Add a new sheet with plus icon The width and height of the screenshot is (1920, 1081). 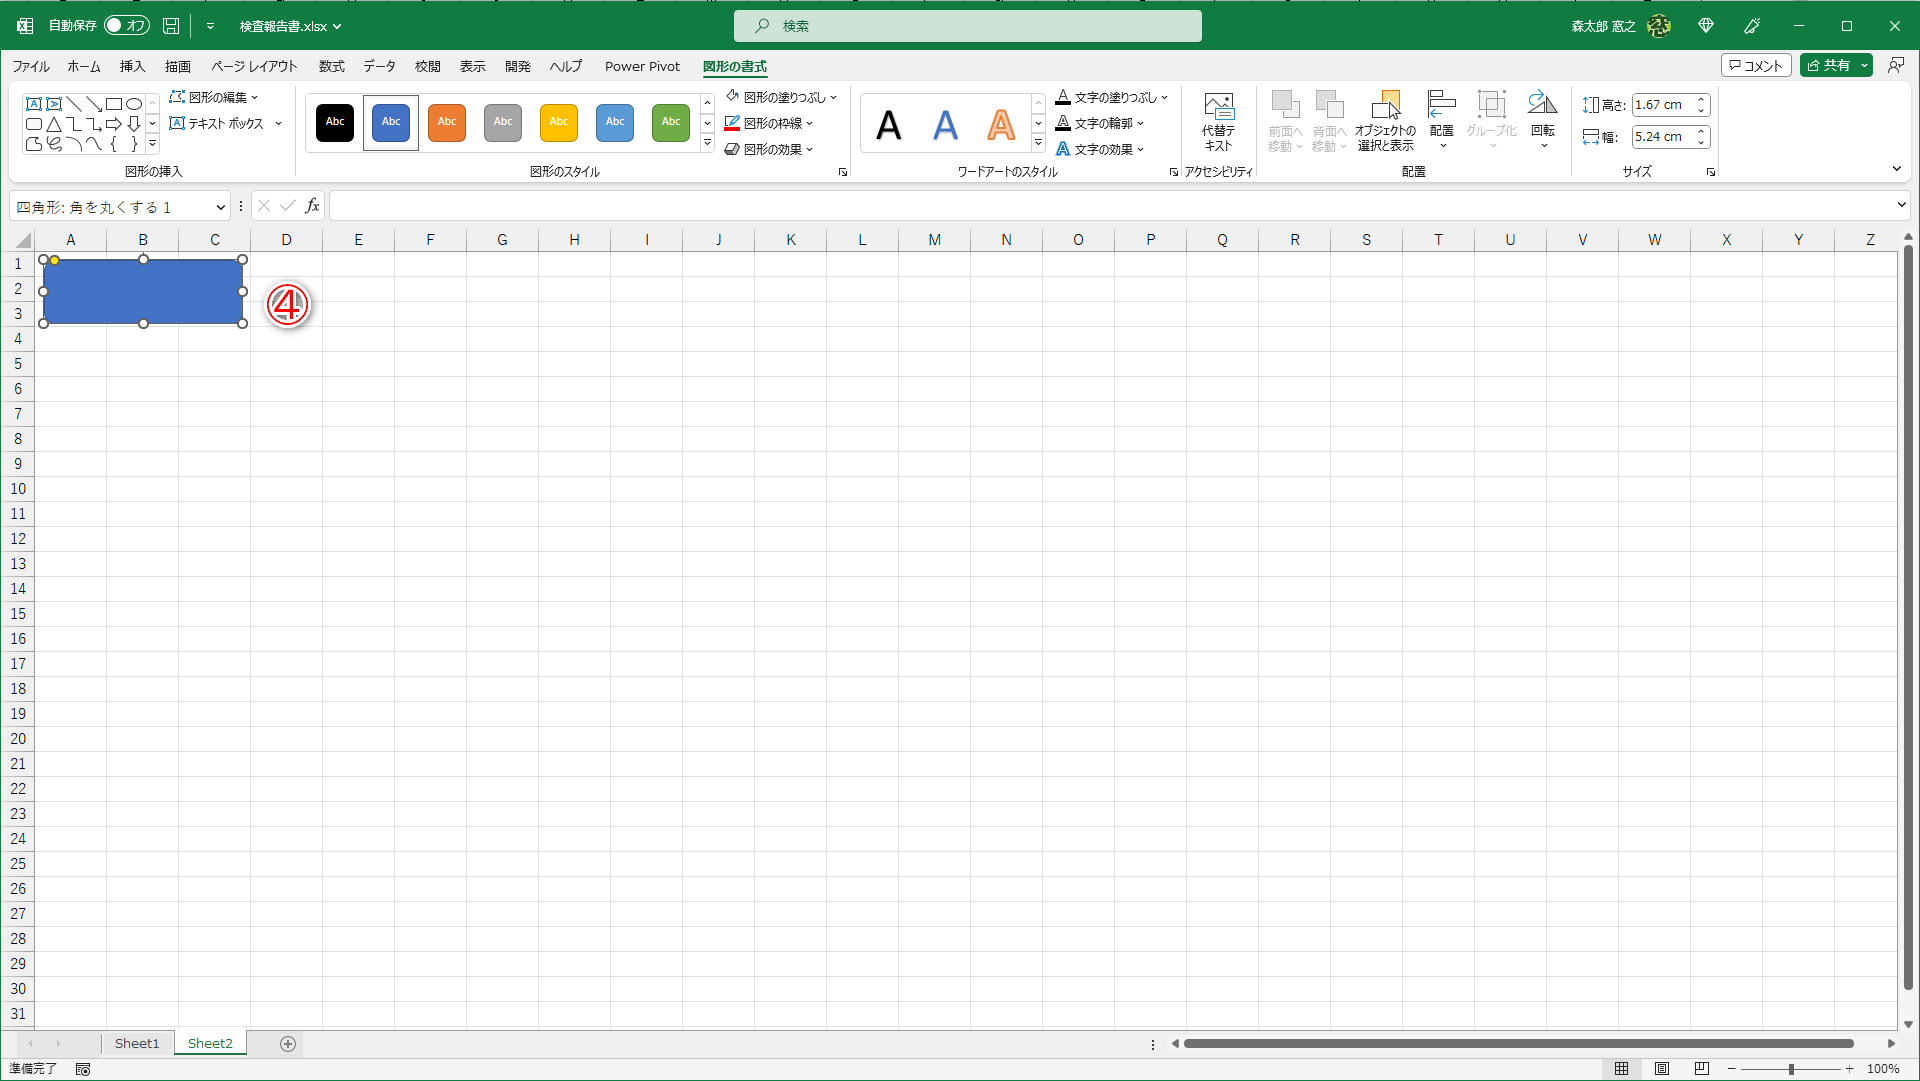(288, 1044)
